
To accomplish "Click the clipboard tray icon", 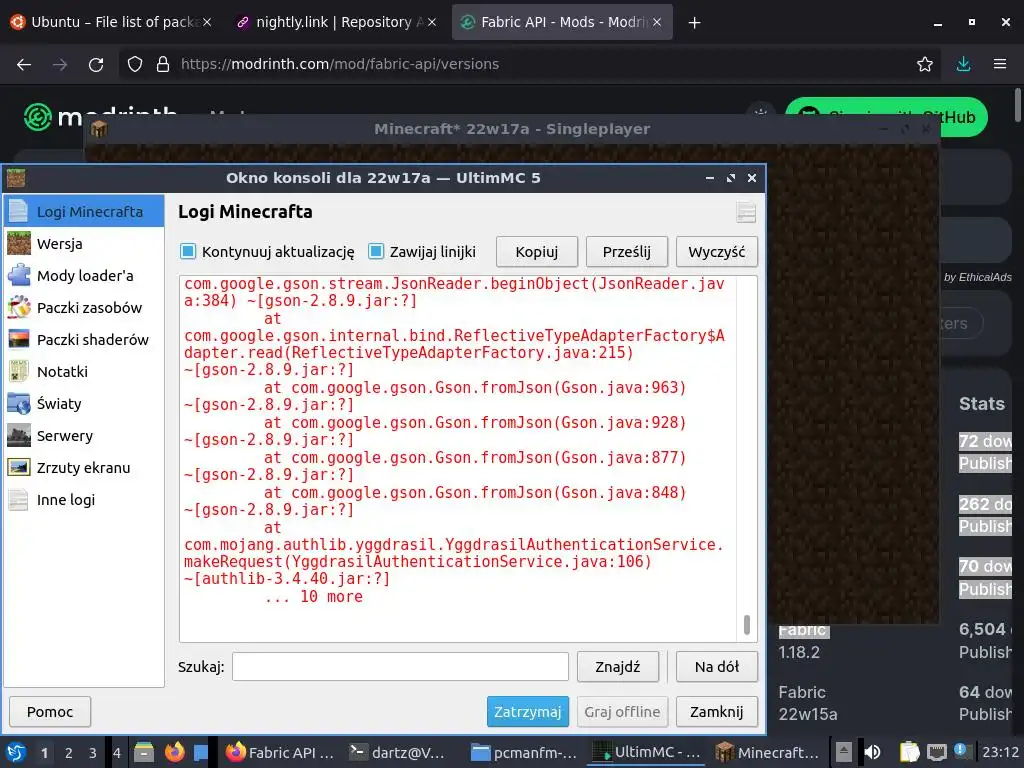I will click(x=909, y=752).
